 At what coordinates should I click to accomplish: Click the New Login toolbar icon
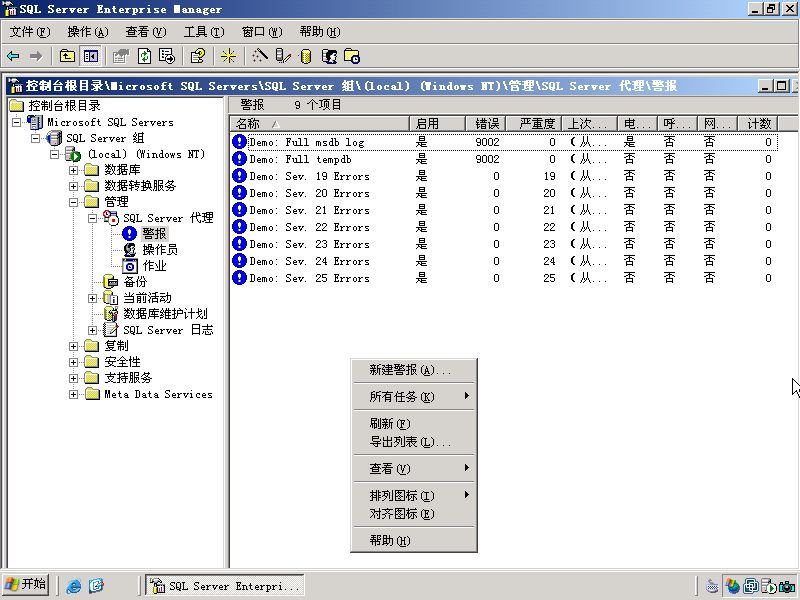(329, 56)
